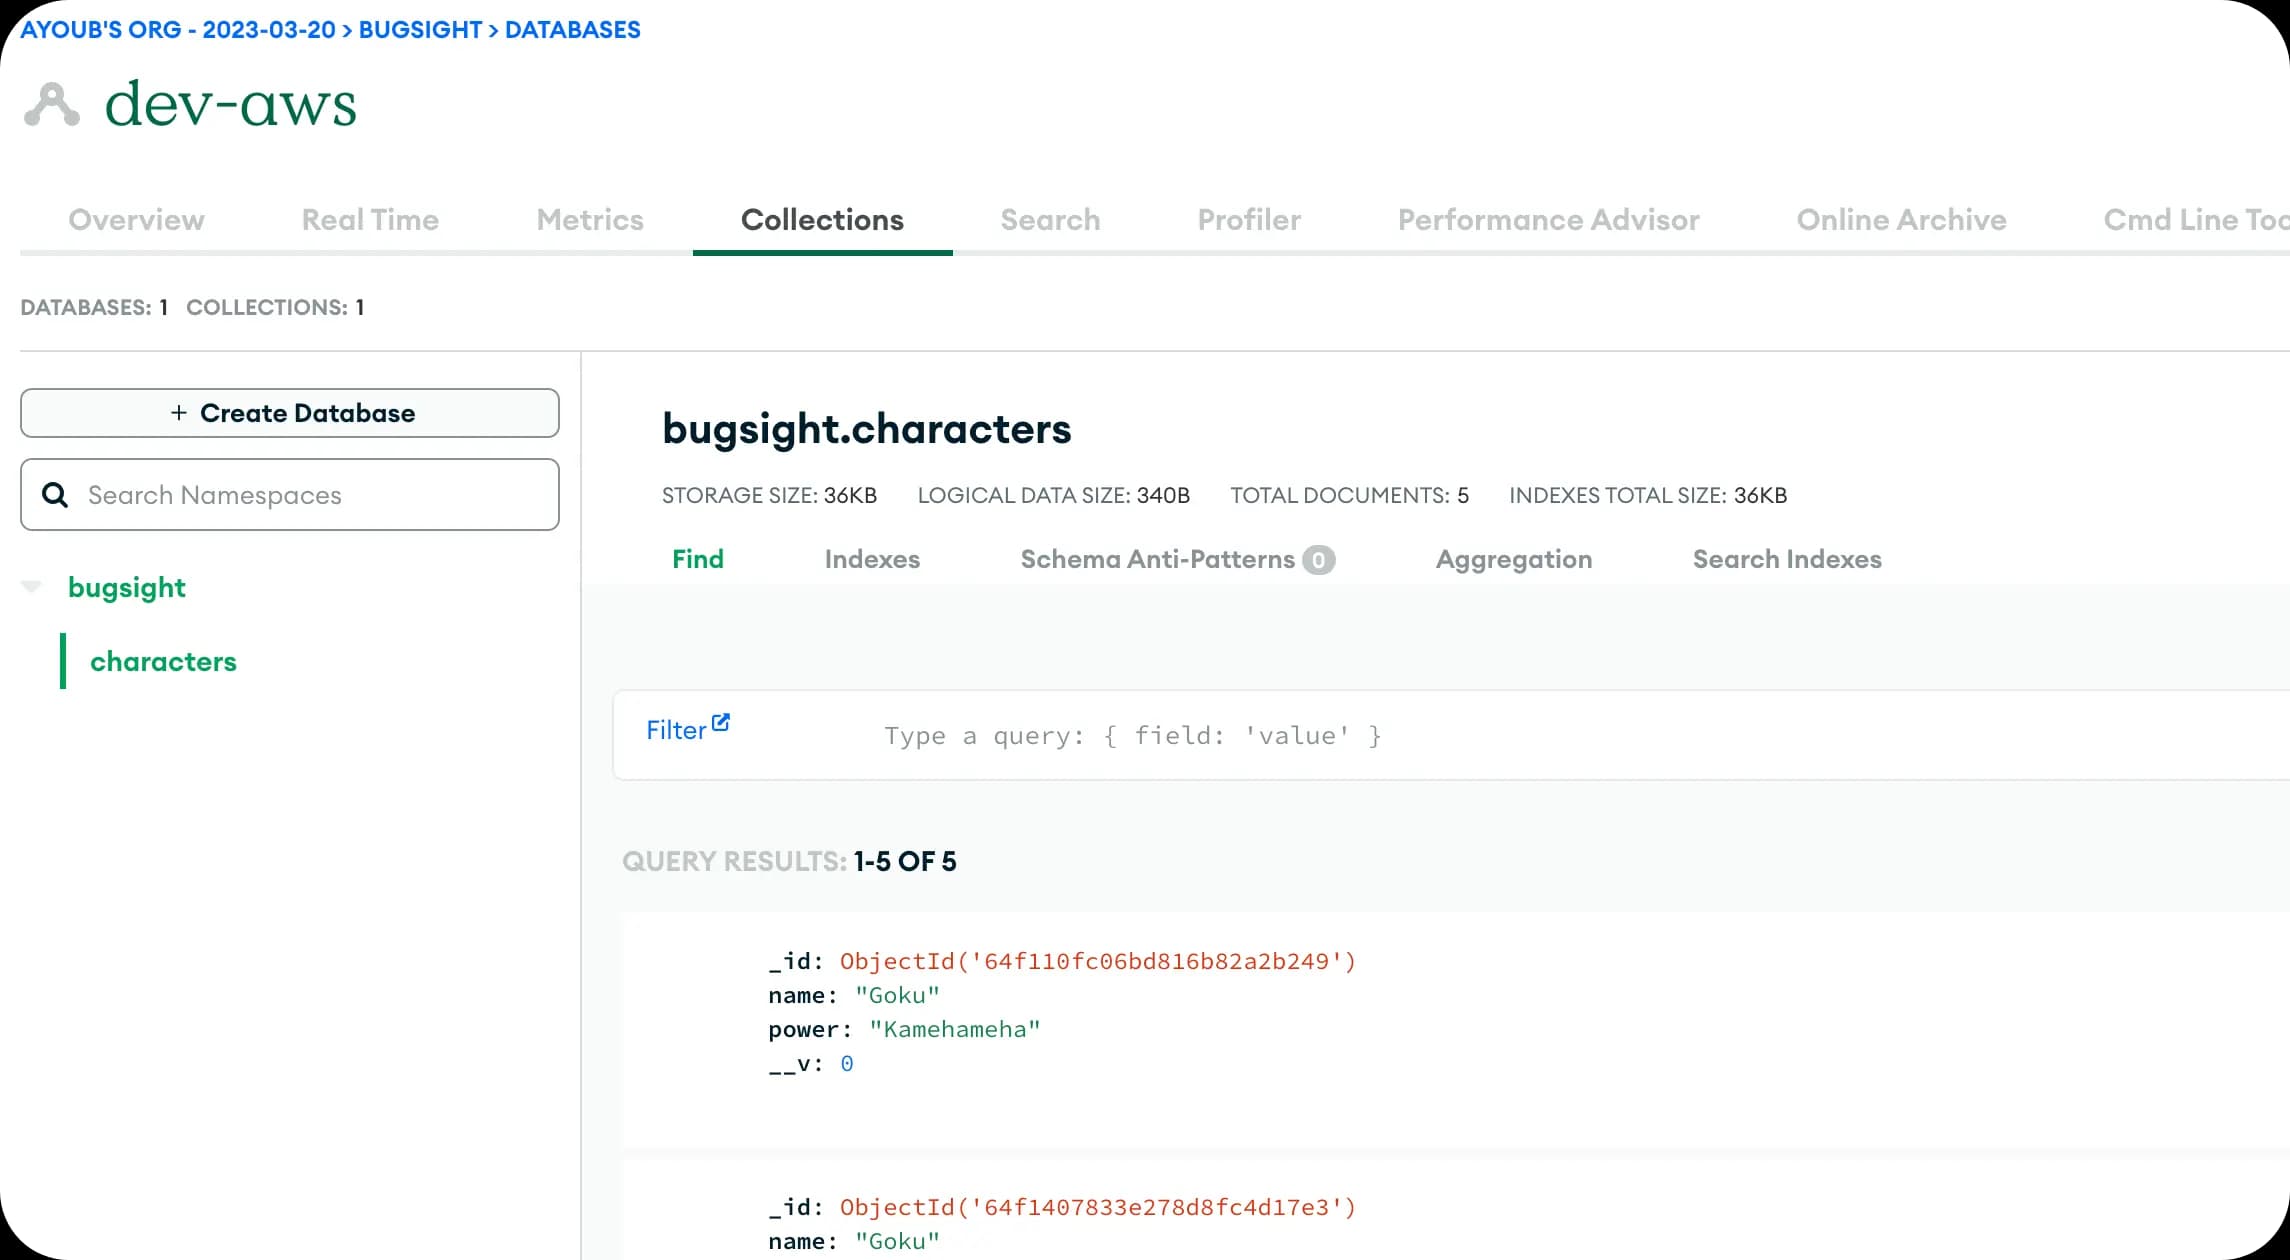Click the TOTAL DOCUMENTS: 5 stat
The width and height of the screenshot is (2290, 1260).
(1349, 495)
